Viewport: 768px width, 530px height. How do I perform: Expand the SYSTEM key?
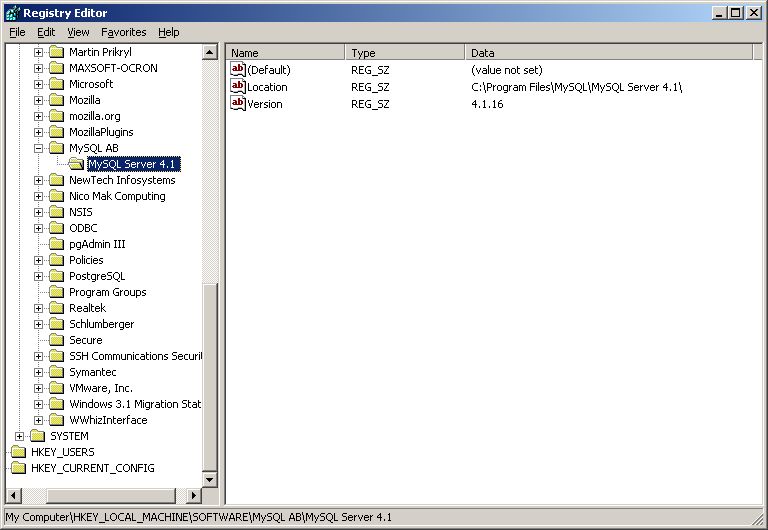[20, 436]
